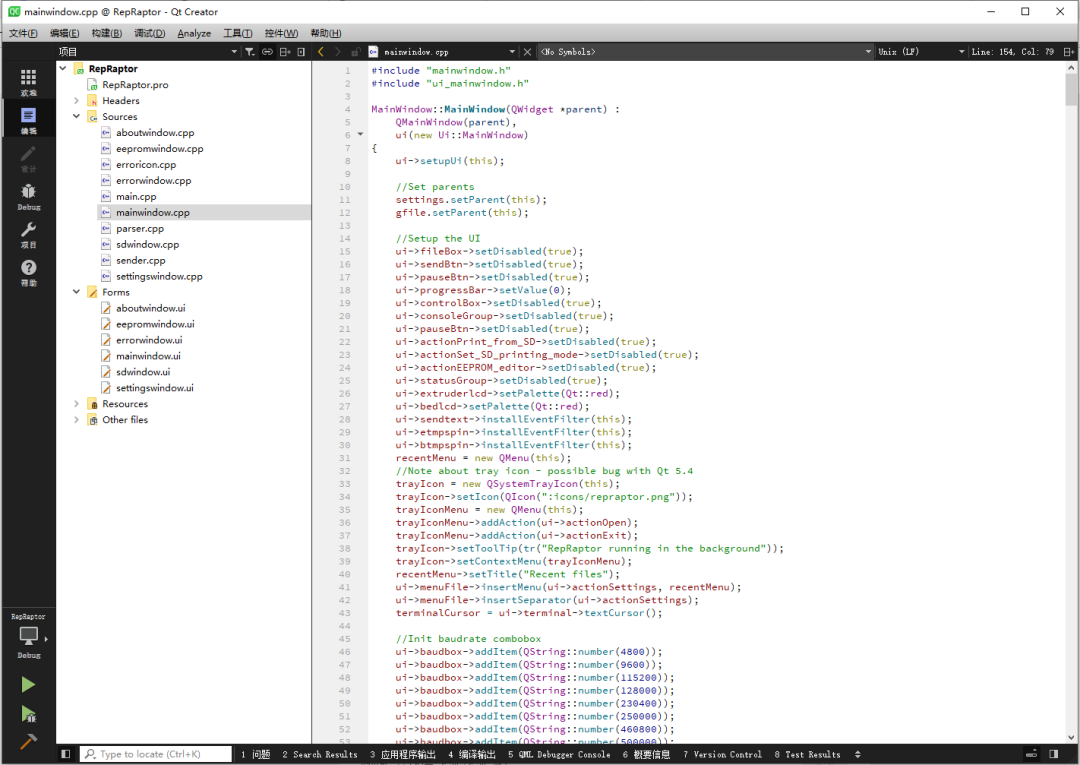
Task: Open the 4 编译输出 pane
Action: point(472,754)
